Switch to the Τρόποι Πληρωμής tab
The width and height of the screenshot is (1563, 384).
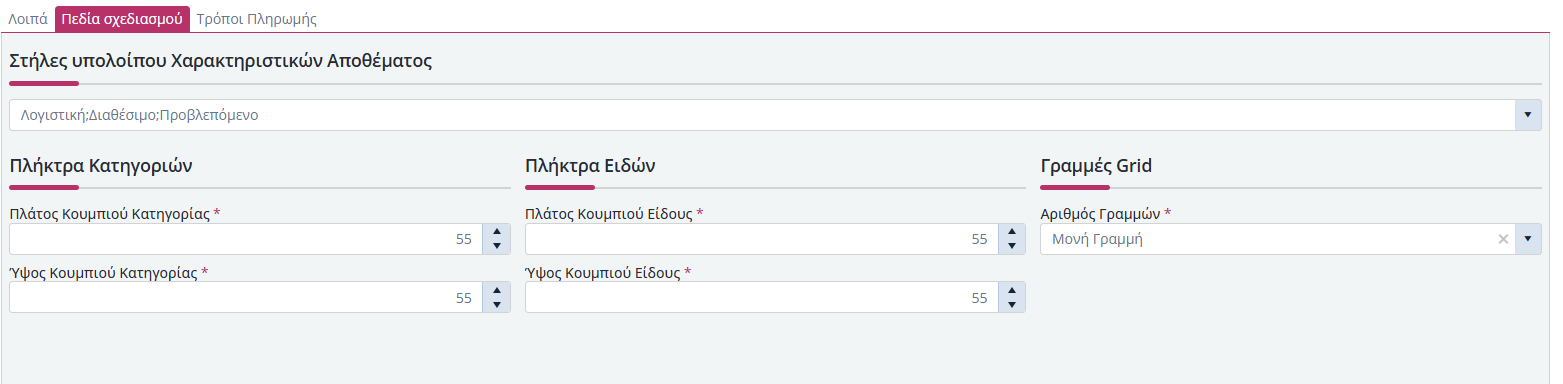(x=258, y=19)
